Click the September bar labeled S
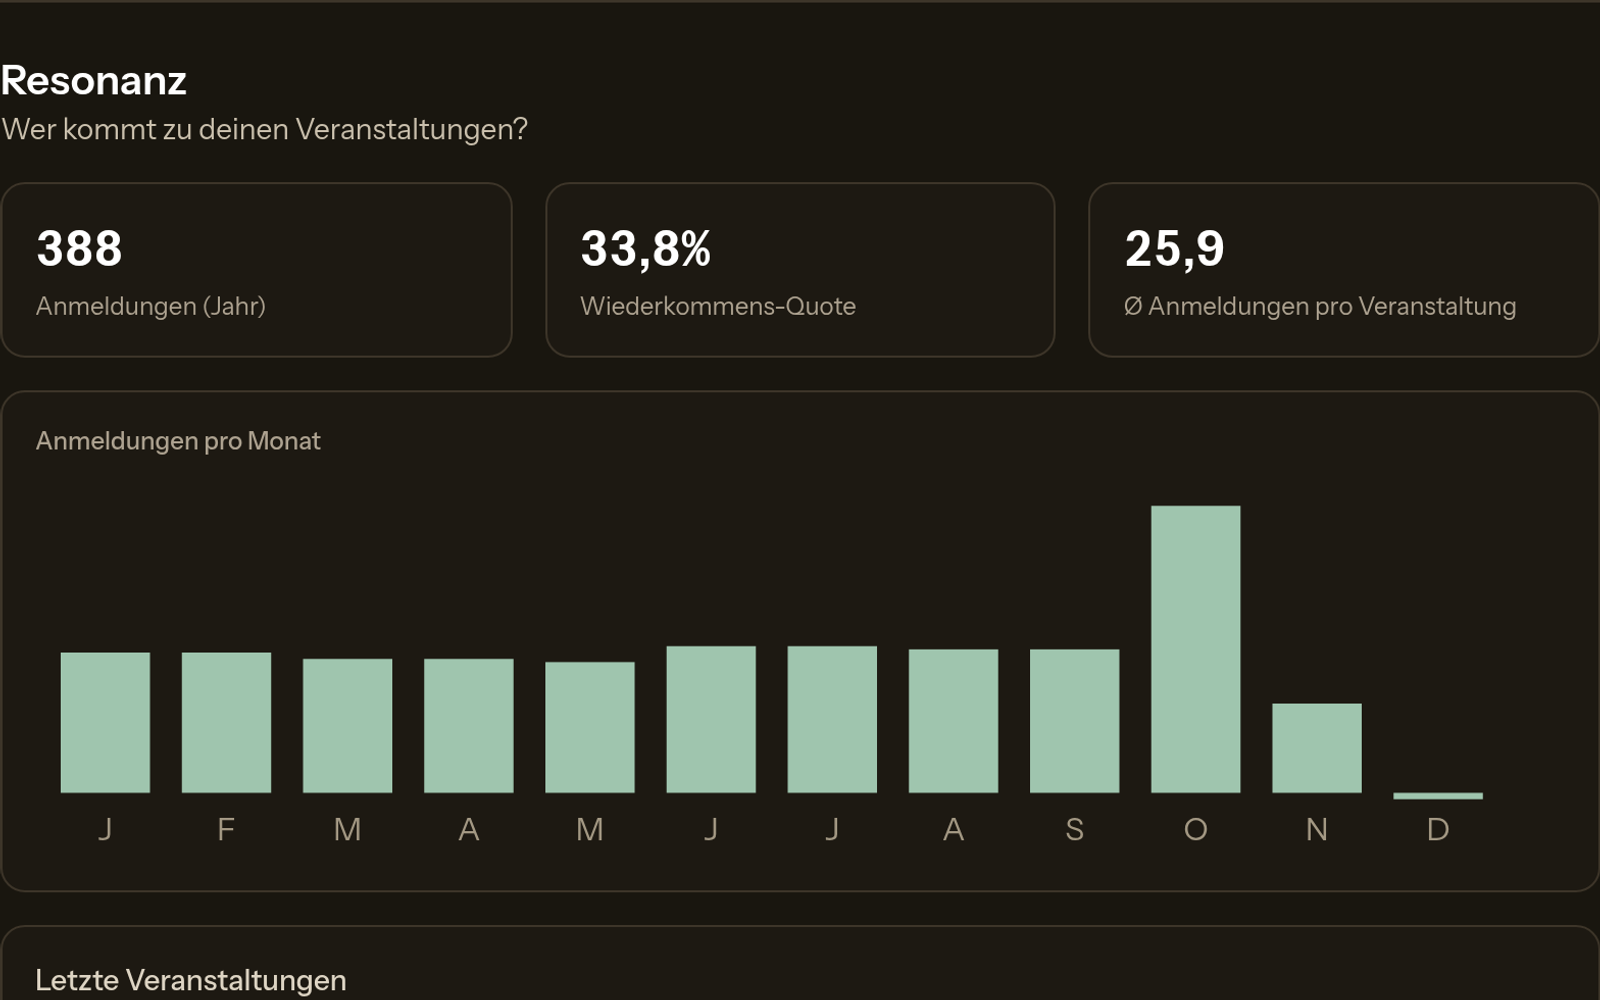This screenshot has height=1000, width=1600. click(x=1074, y=721)
